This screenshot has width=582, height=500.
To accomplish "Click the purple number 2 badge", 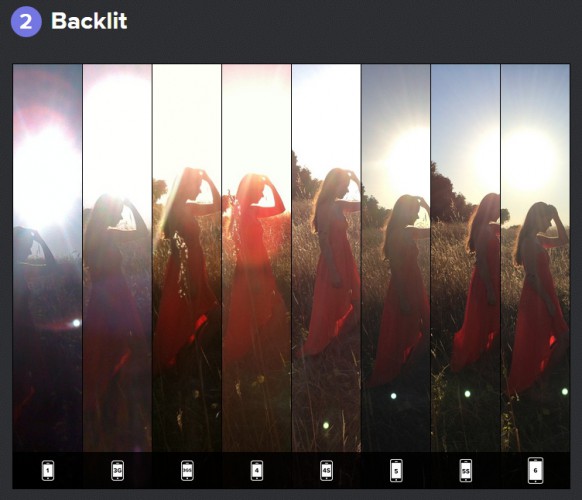I will point(26,22).
